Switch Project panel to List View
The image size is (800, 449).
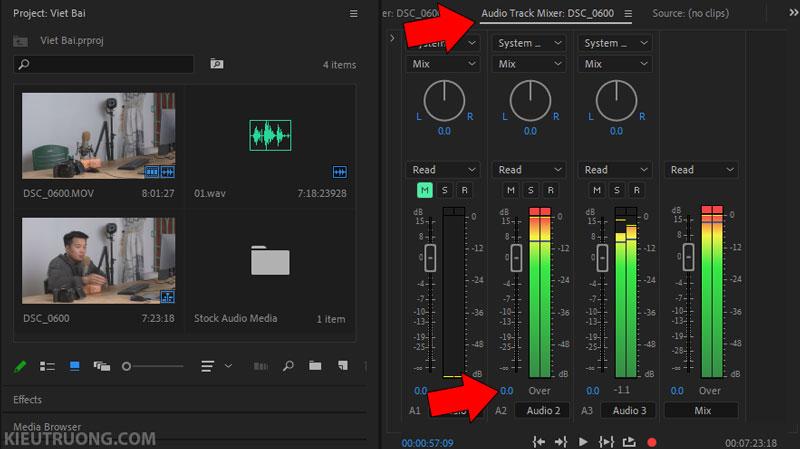coord(47,366)
